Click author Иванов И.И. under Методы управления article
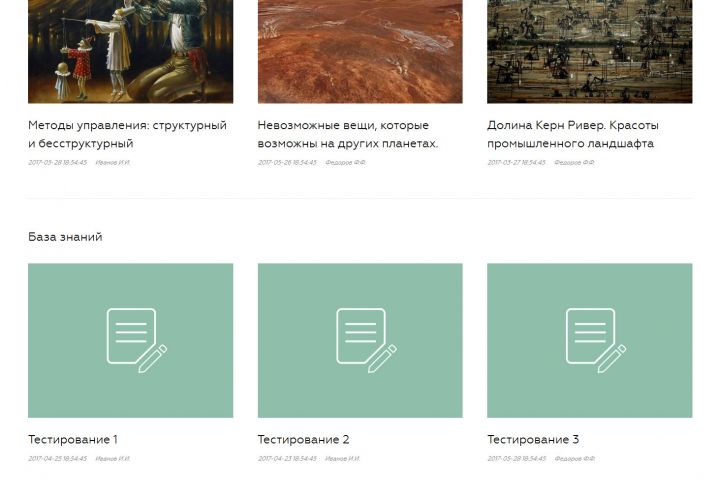Viewport: 720px width, 480px height. pos(112,163)
